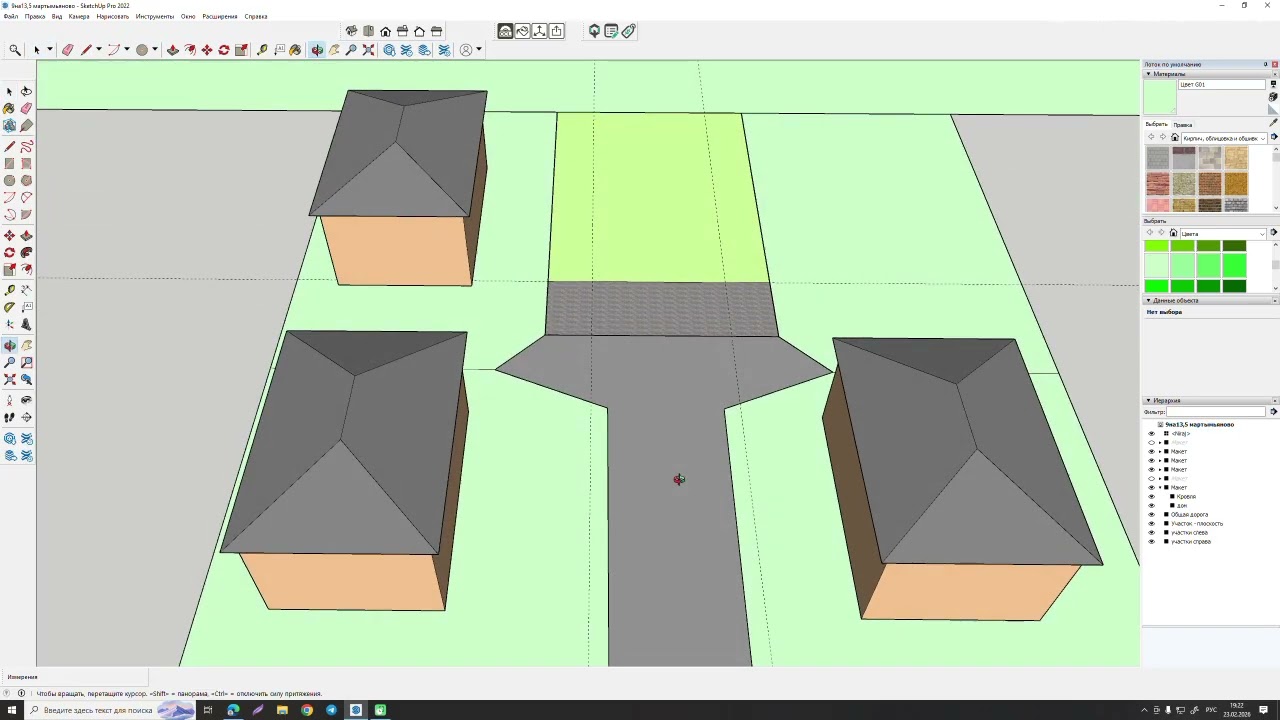Open the Расширения menu
The image size is (1280, 720).
[x=220, y=16]
